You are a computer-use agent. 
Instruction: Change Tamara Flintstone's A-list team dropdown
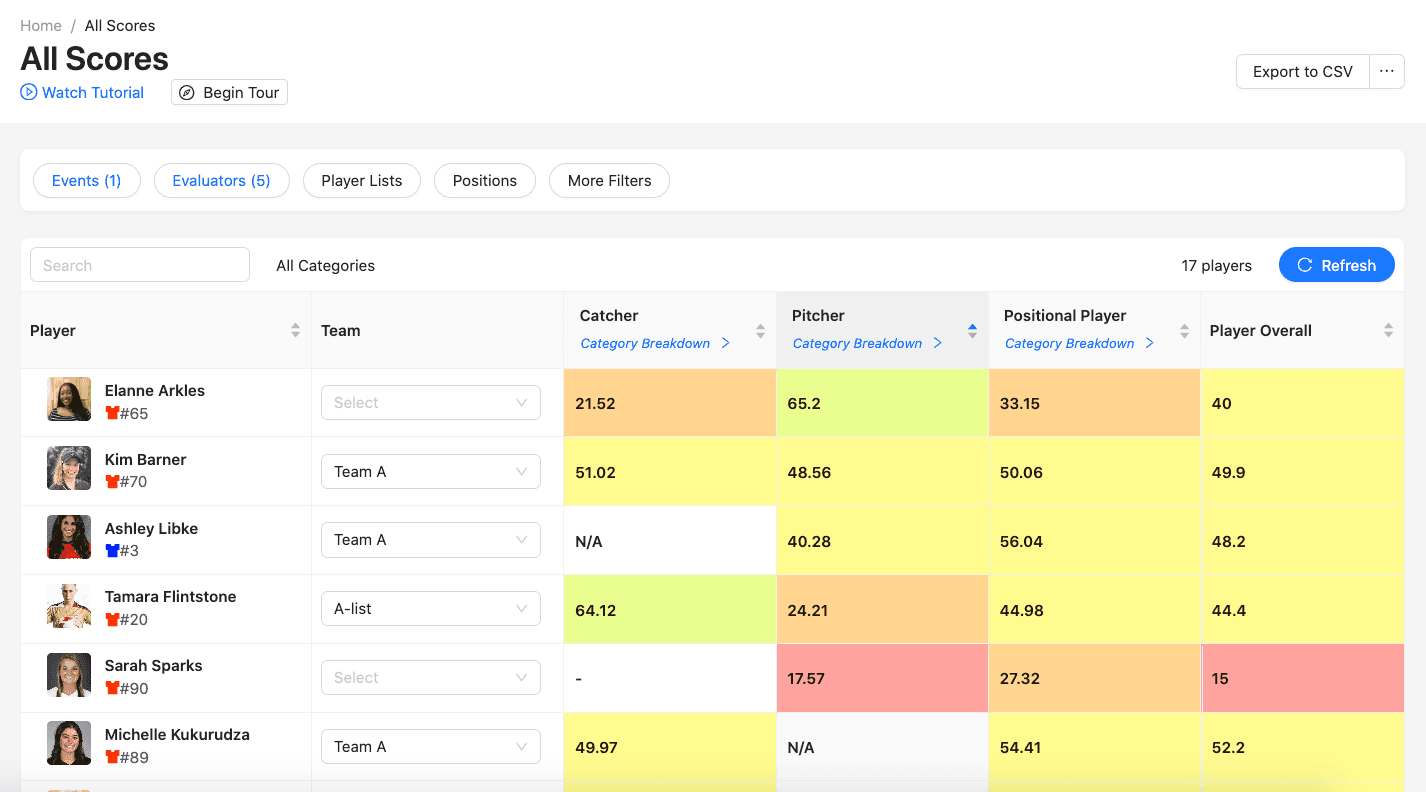coord(430,609)
